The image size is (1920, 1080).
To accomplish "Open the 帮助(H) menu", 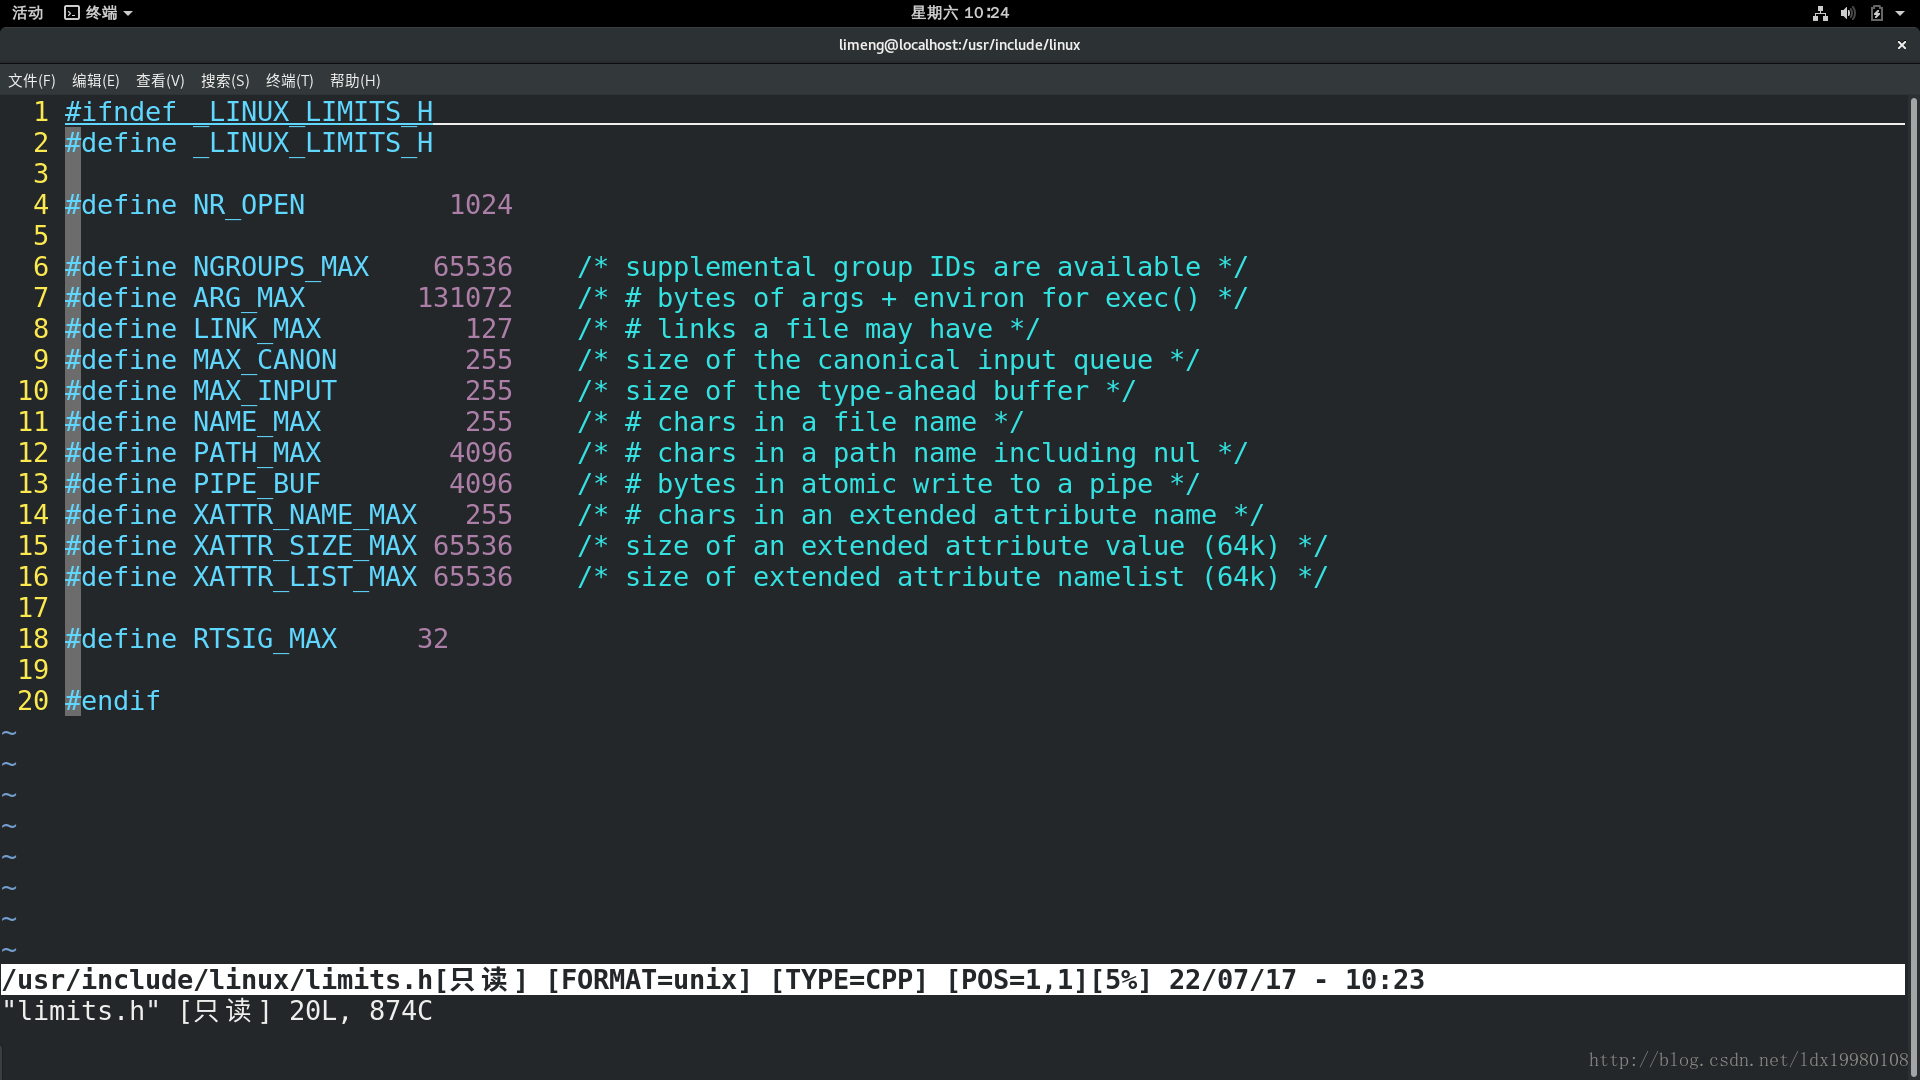I will [x=355, y=81].
